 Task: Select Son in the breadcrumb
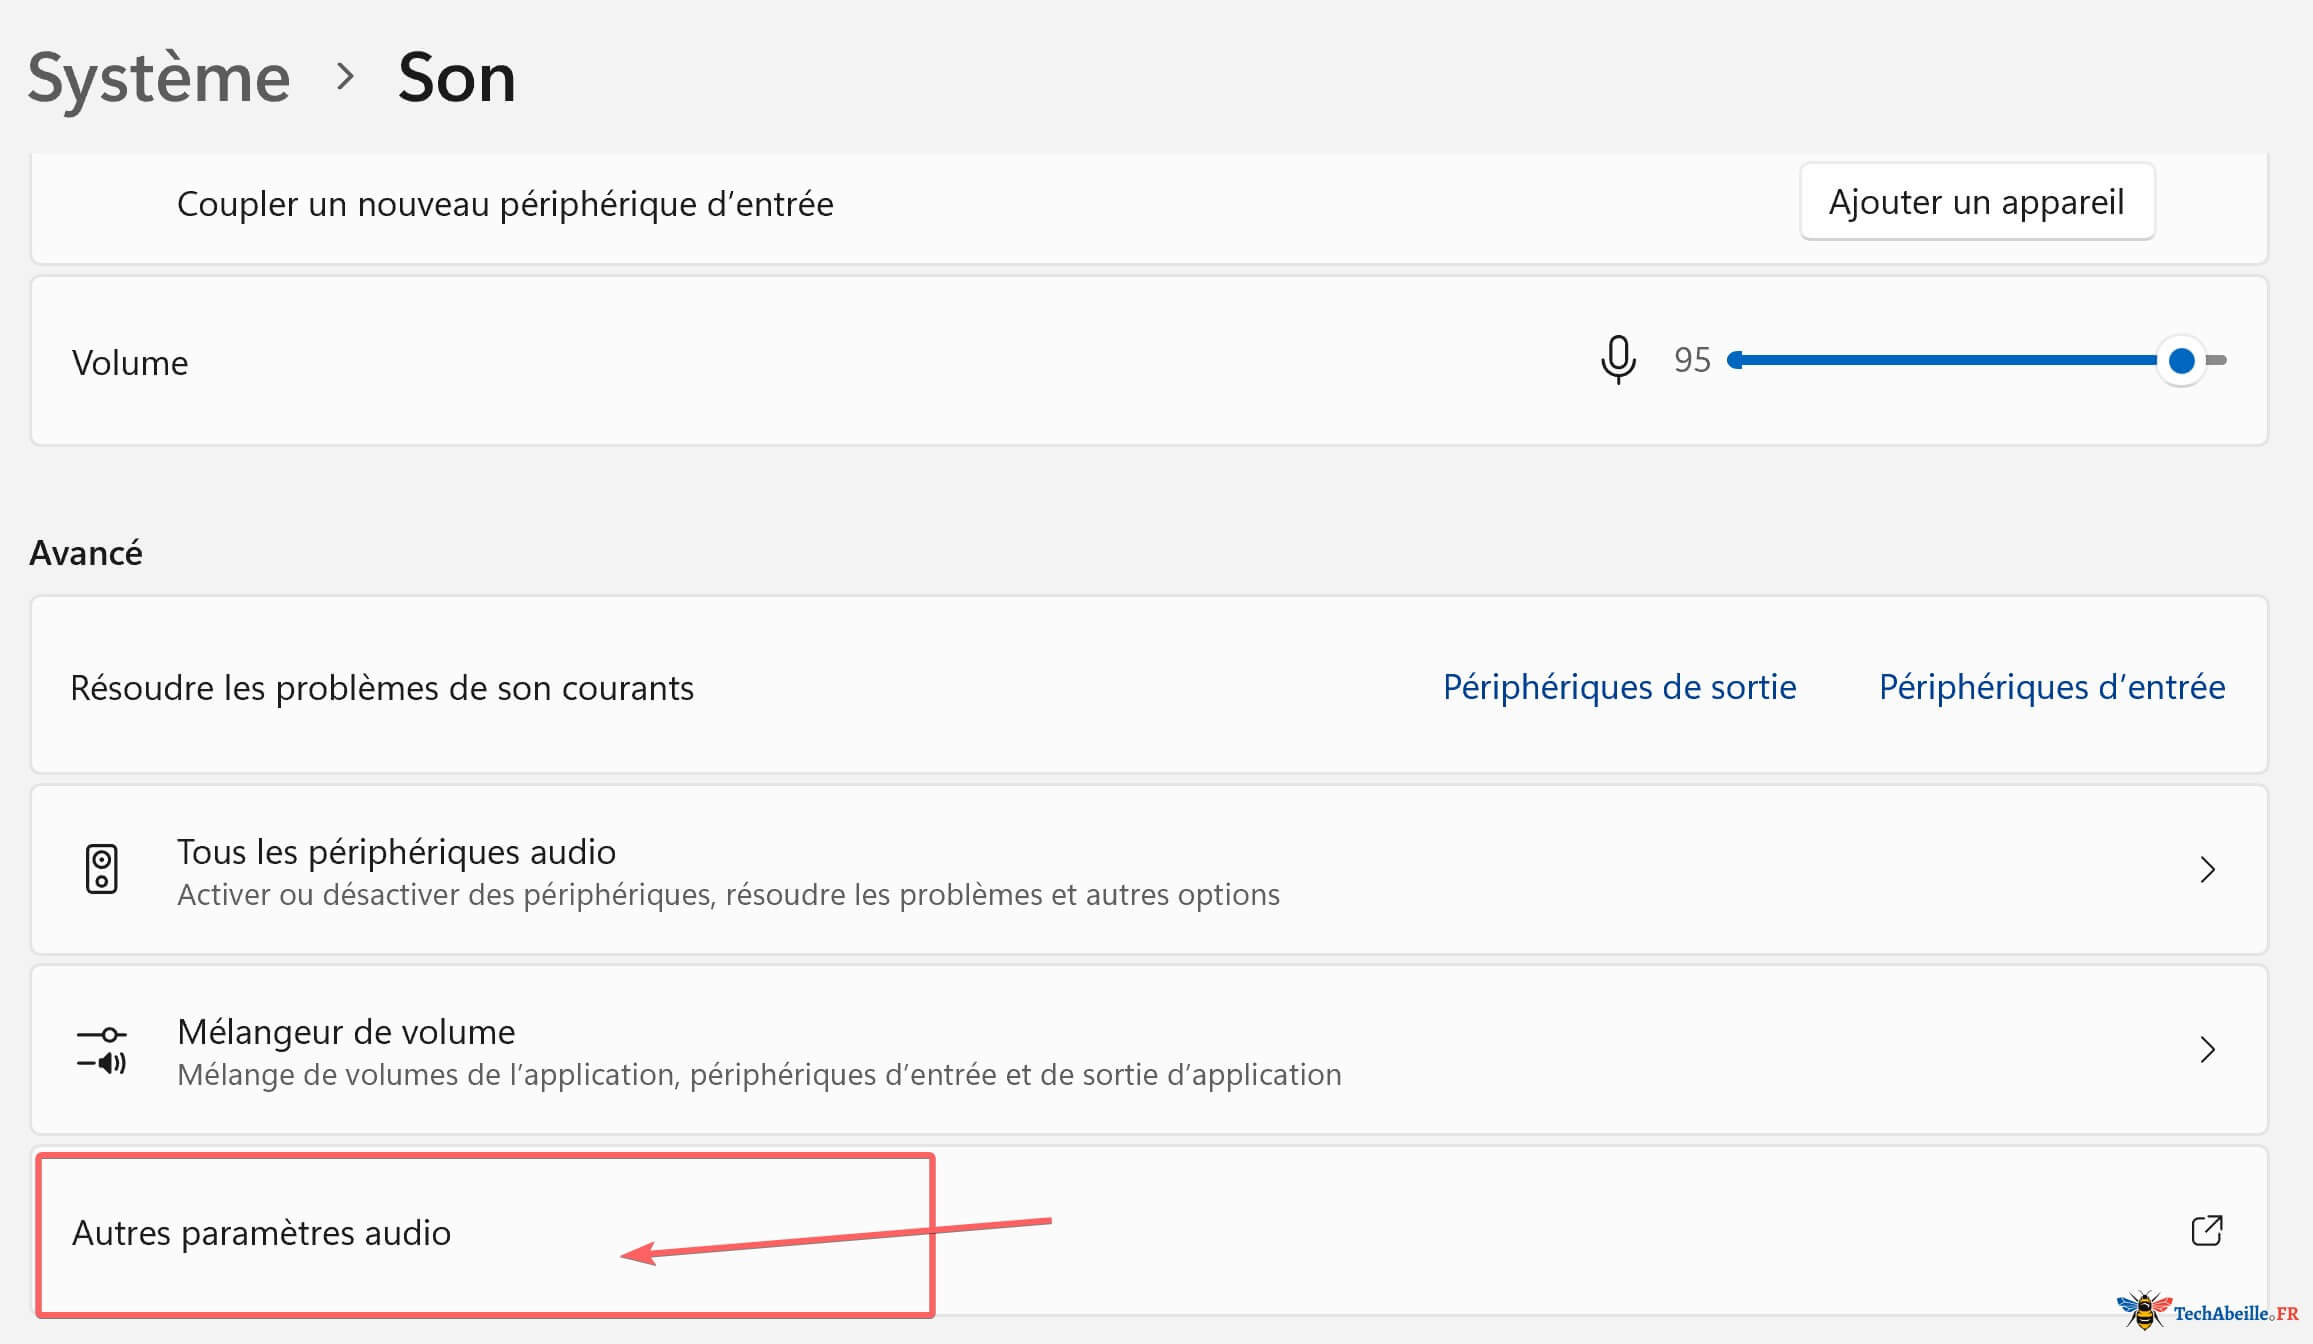coord(456,78)
